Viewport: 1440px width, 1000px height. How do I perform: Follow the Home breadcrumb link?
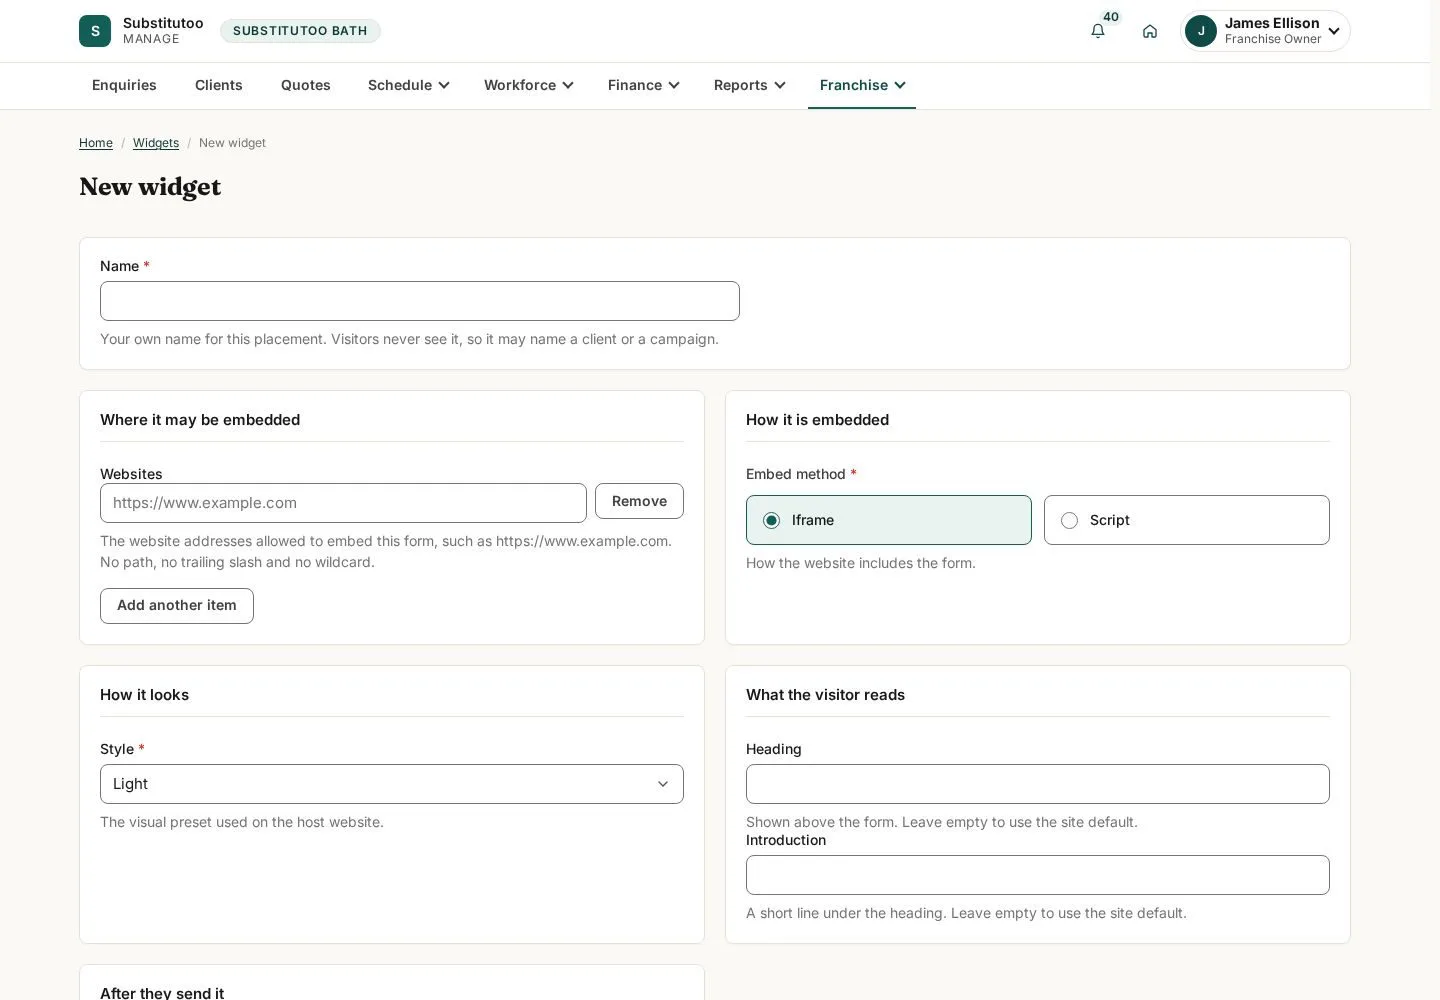[96, 143]
